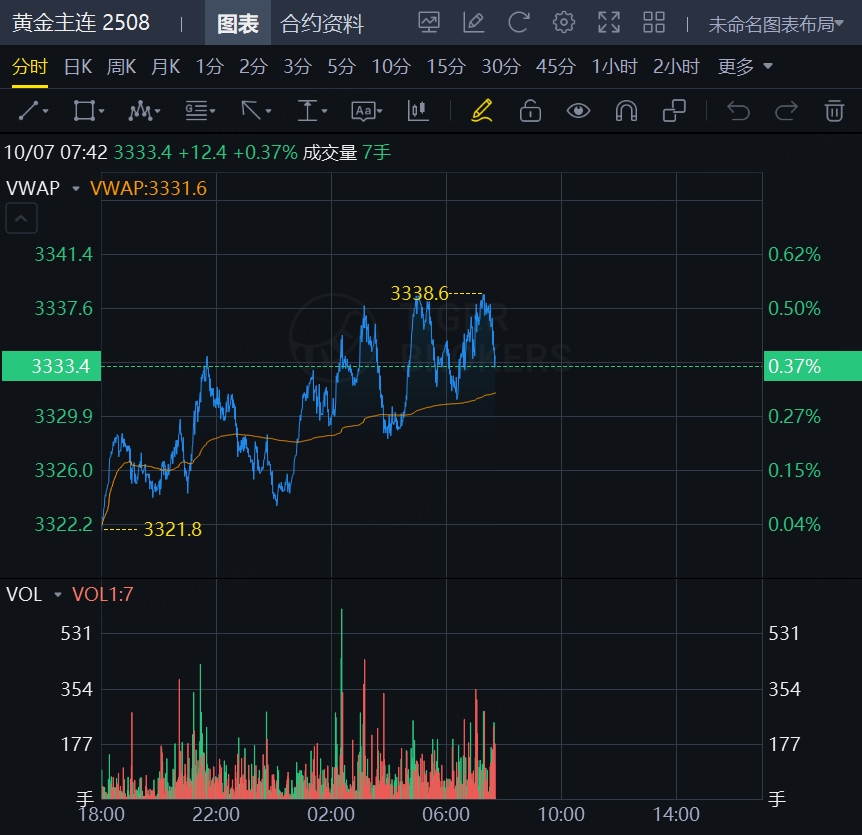Toggle the magnet snap mode
Image resolution: width=862 pixels, height=835 pixels.
tap(626, 110)
